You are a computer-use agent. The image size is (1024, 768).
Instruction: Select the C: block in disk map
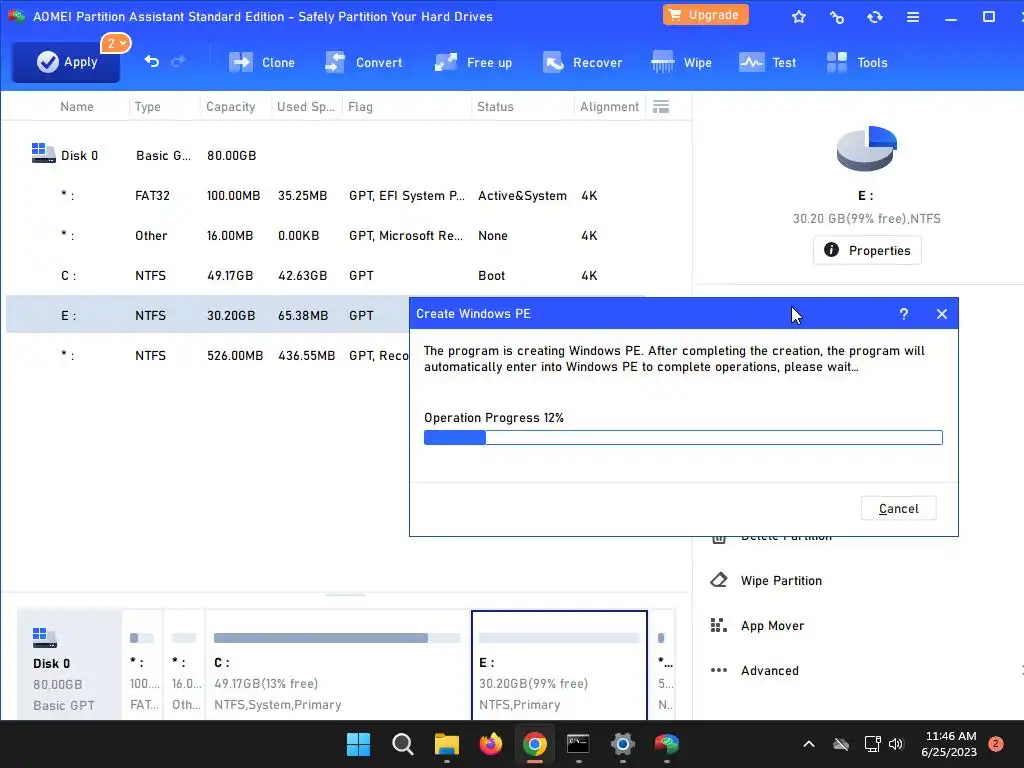click(x=337, y=665)
